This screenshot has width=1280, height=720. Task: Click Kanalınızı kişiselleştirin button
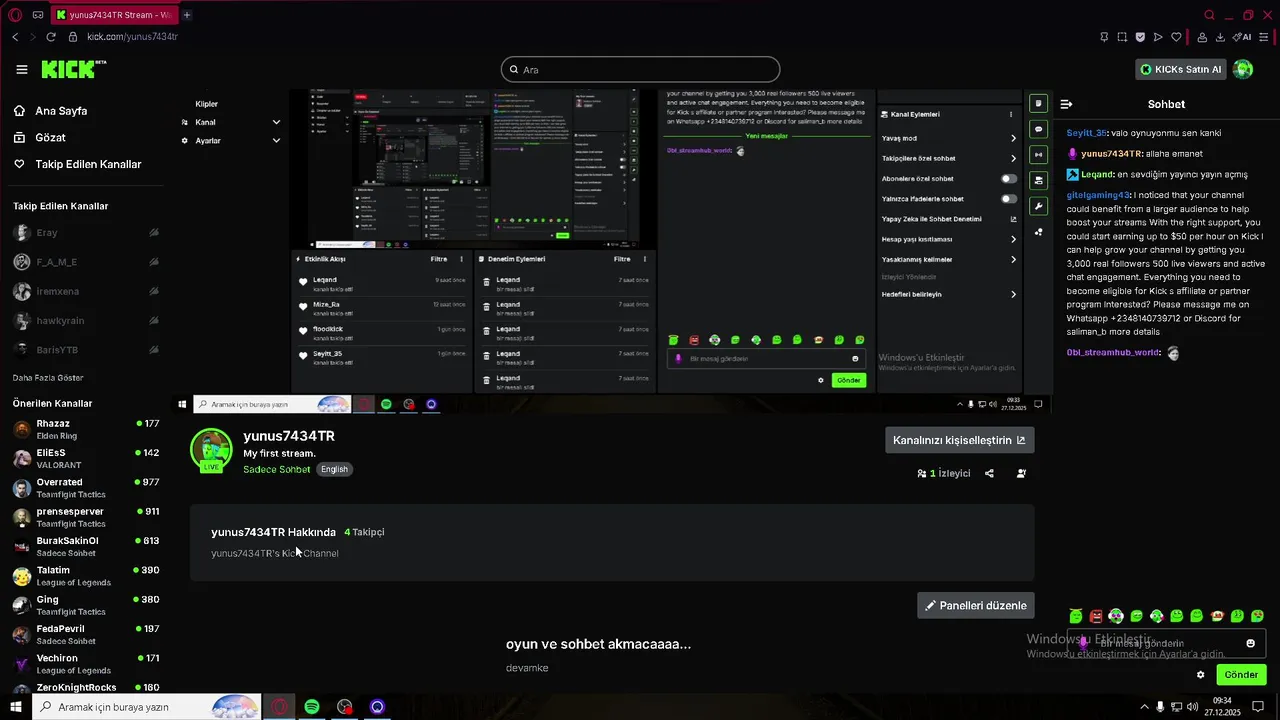click(959, 440)
